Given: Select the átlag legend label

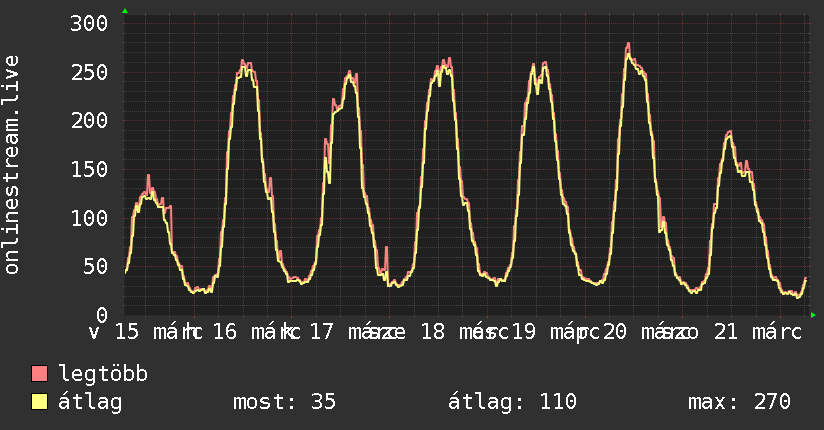Looking at the screenshot, I should (90, 402).
